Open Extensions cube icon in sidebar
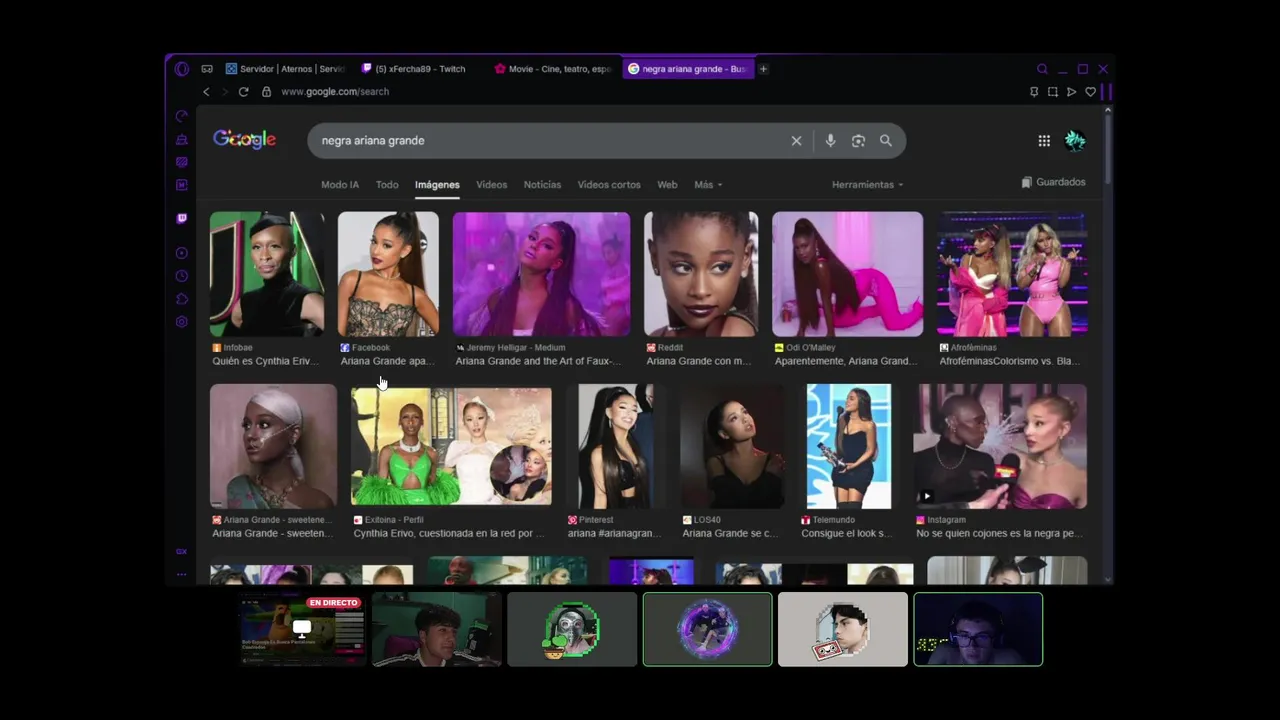Image resolution: width=1280 pixels, height=720 pixels. click(x=182, y=299)
